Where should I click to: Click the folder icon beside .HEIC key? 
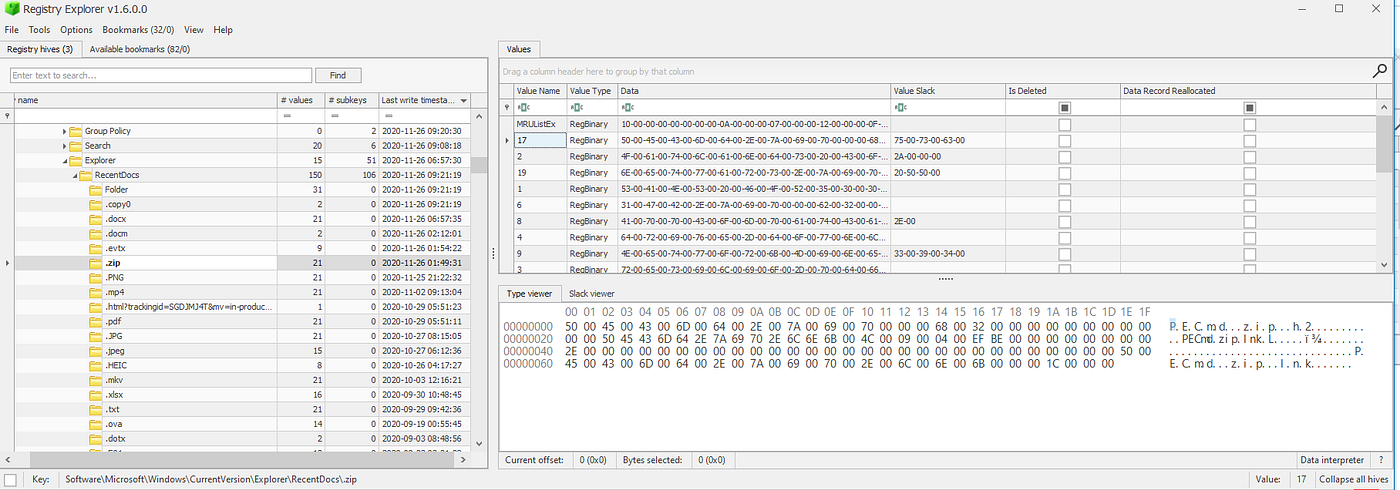(x=96, y=366)
